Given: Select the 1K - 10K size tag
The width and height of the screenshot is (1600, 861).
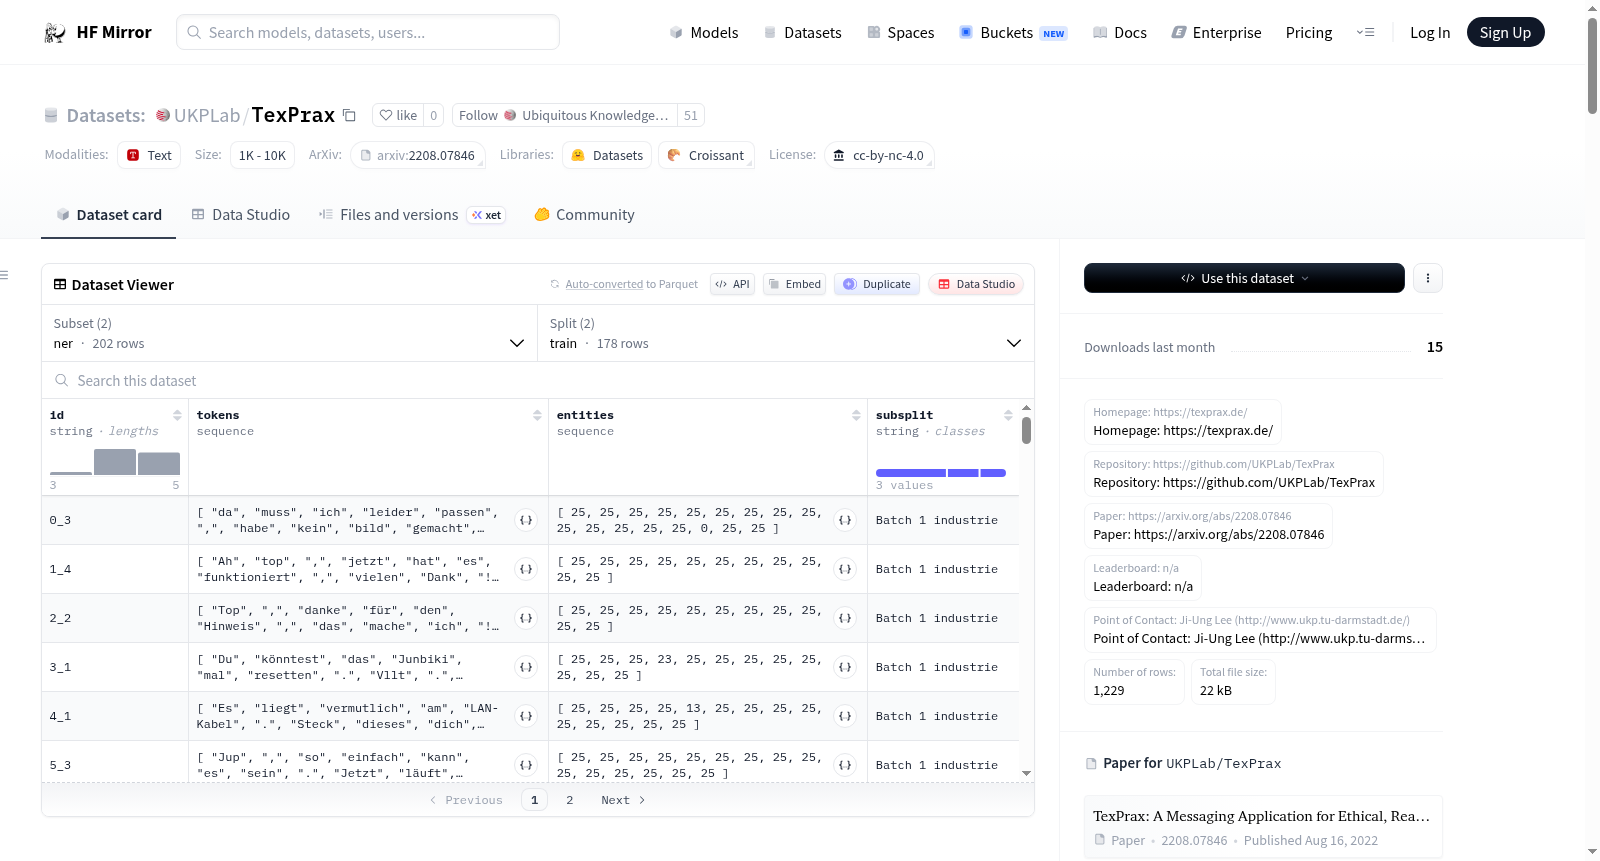Looking at the screenshot, I should coord(262,155).
